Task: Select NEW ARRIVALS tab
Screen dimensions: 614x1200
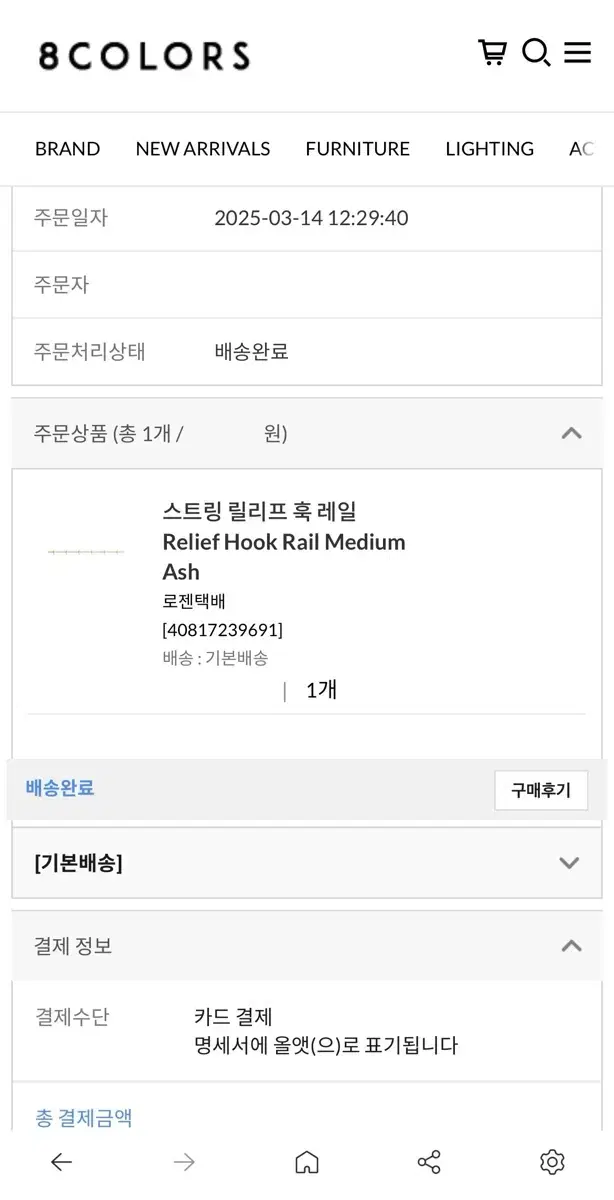Action: coord(203,149)
